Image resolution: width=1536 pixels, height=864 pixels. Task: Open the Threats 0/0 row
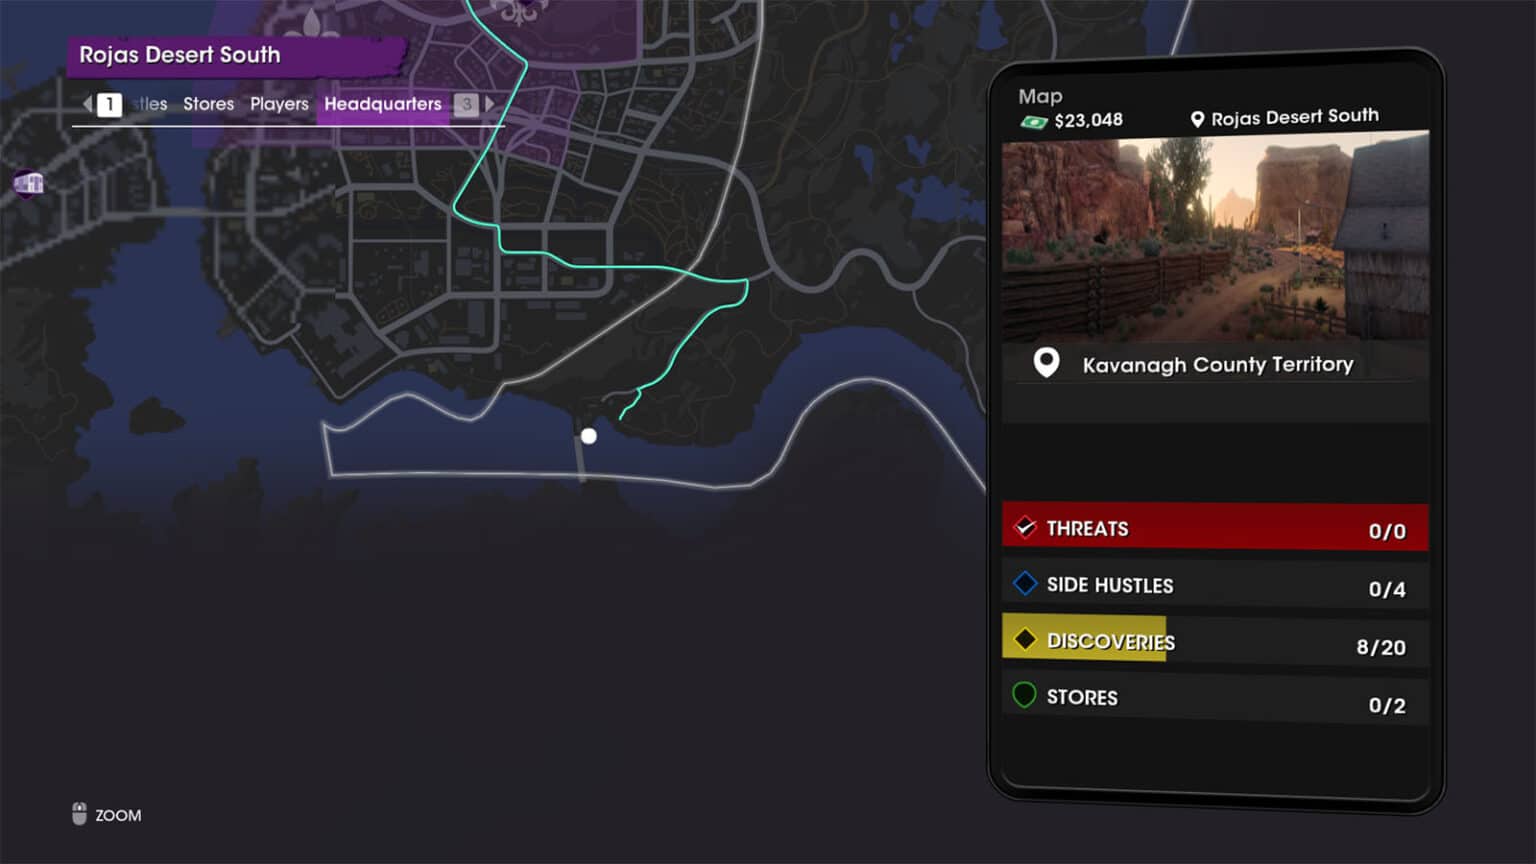click(1215, 528)
